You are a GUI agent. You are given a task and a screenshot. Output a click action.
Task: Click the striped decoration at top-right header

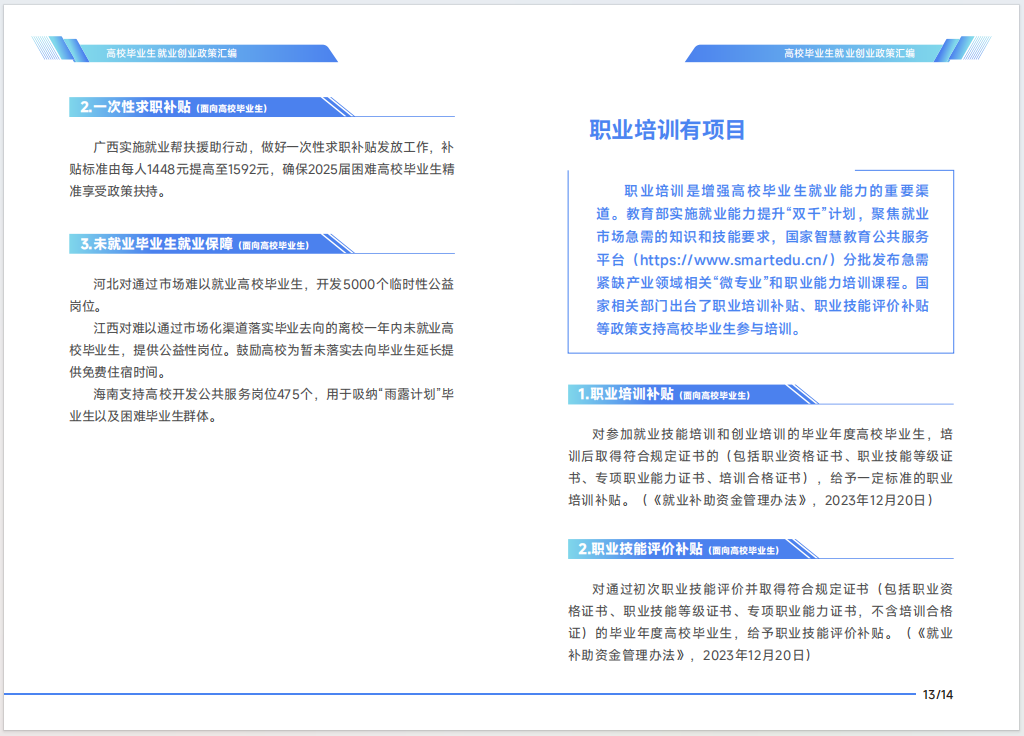(x=966, y=48)
